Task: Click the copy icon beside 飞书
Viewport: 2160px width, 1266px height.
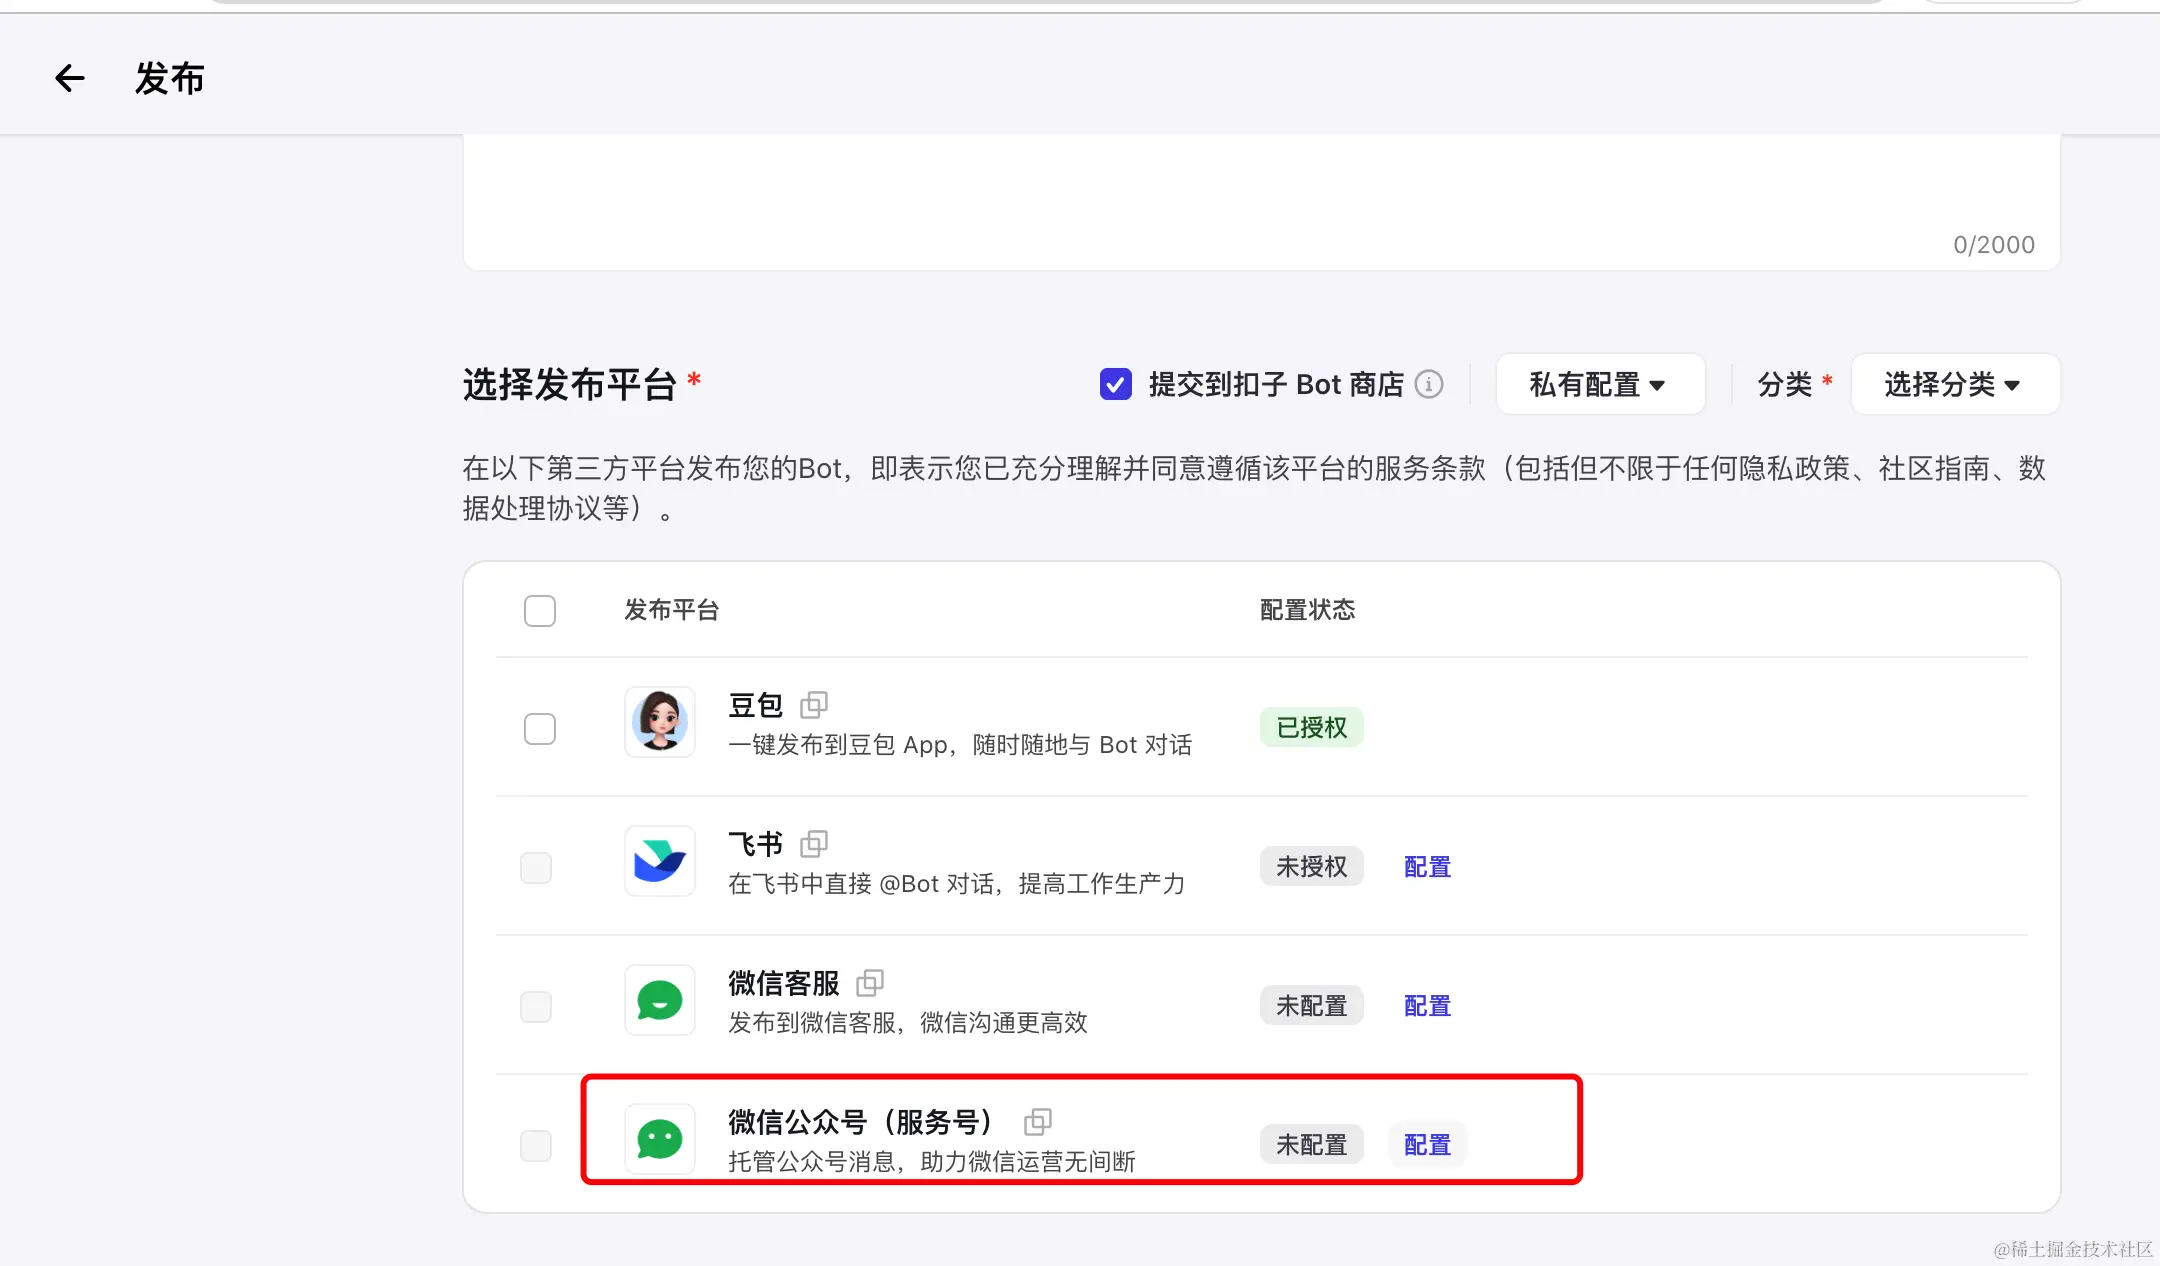Action: [814, 844]
